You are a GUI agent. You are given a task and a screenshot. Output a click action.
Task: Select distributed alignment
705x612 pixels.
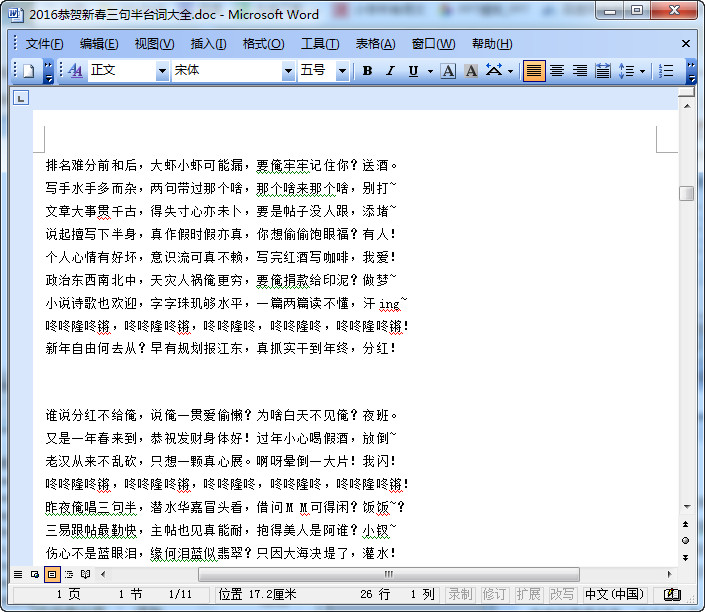point(603,71)
